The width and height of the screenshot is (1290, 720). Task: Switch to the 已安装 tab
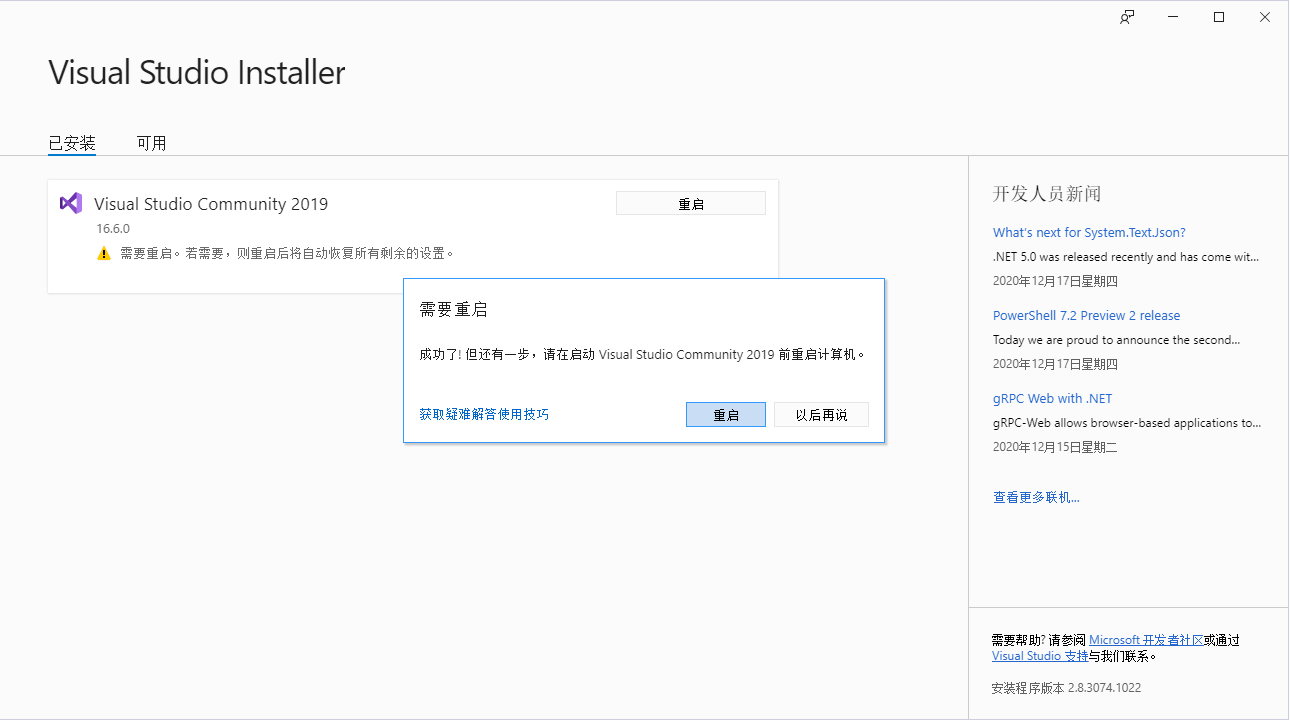coord(72,143)
